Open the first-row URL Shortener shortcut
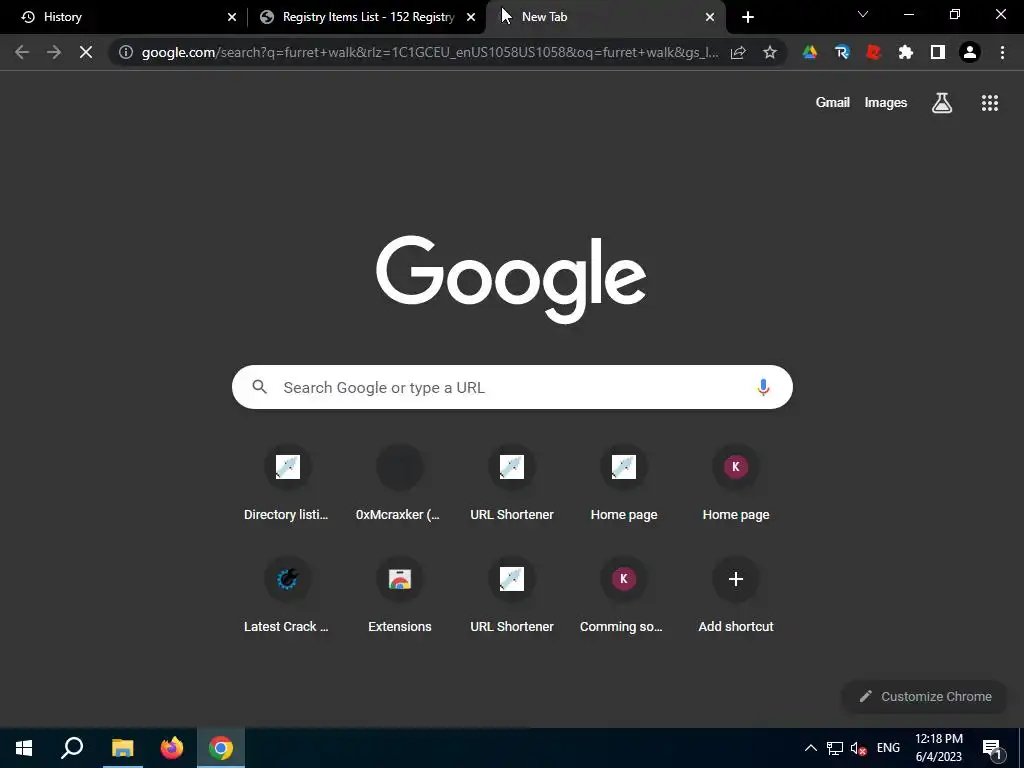This screenshot has height=768, width=1024. (x=511, y=485)
